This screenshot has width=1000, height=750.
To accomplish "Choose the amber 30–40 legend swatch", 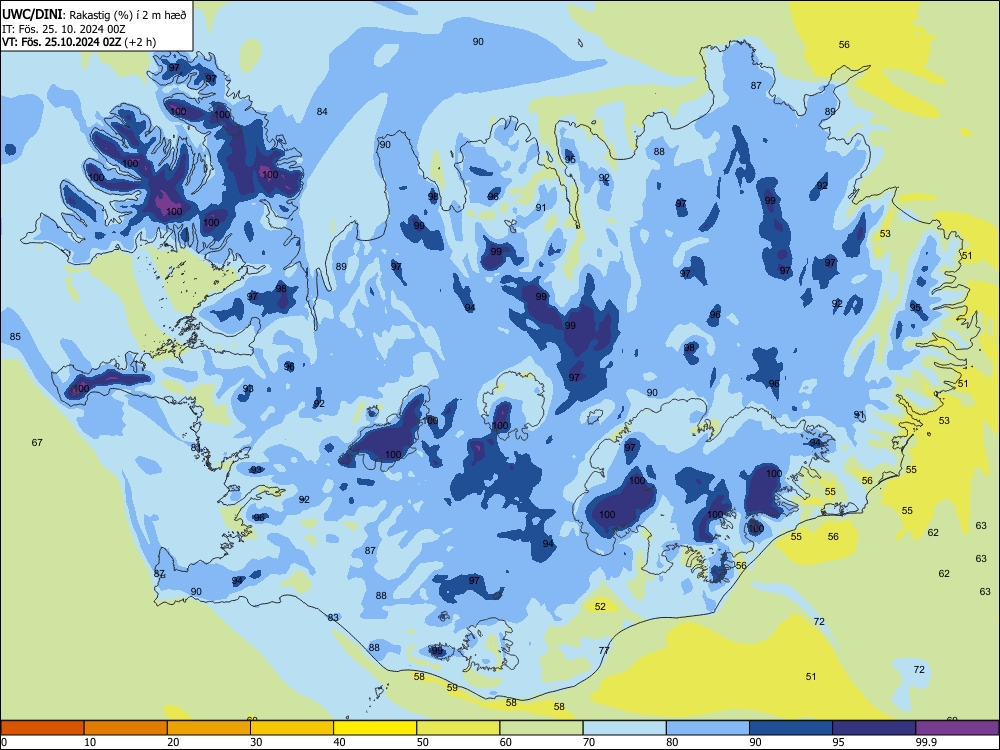I will tap(292, 728).
